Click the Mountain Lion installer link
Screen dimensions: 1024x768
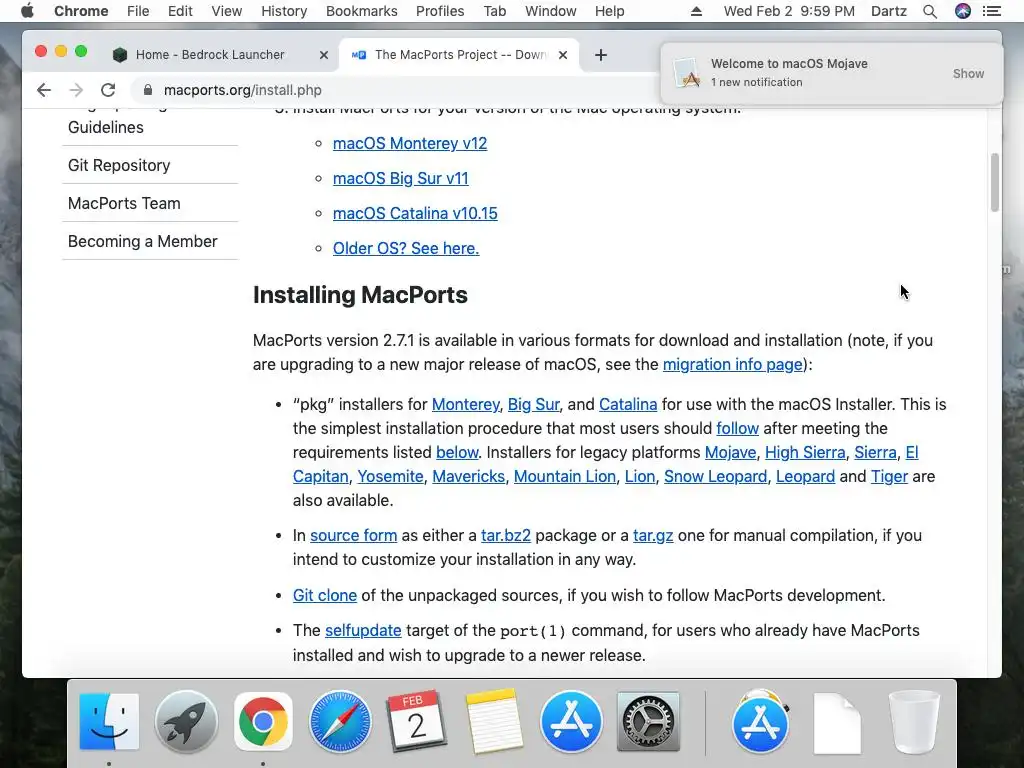coord(565,476)
